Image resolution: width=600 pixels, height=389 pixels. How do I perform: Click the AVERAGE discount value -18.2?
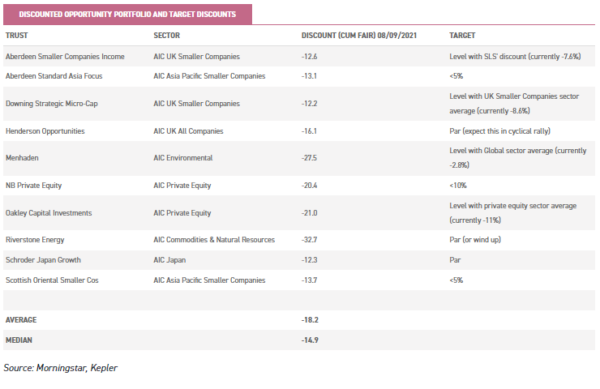point(310,320)
